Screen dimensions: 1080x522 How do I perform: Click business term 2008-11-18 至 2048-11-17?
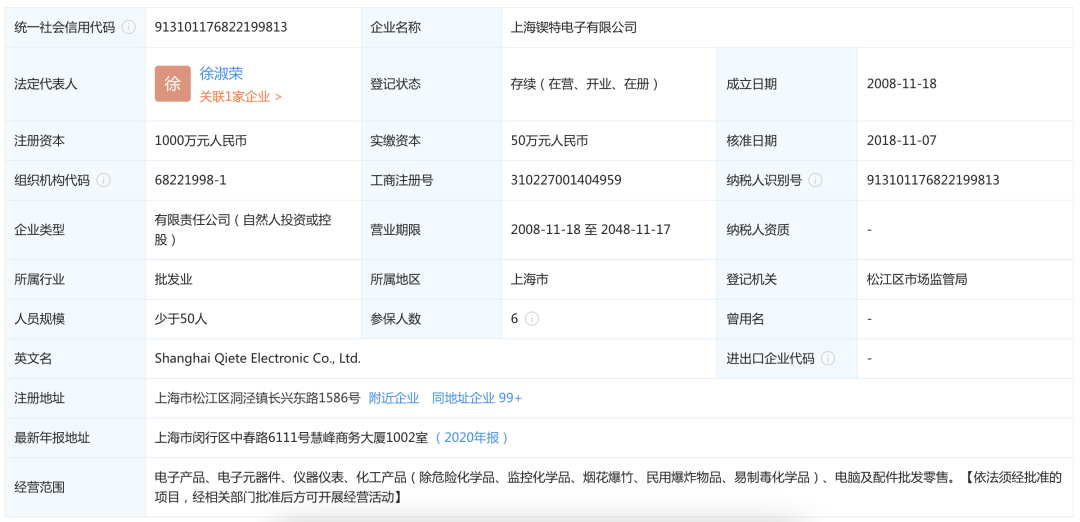click(x=590, y=229)
